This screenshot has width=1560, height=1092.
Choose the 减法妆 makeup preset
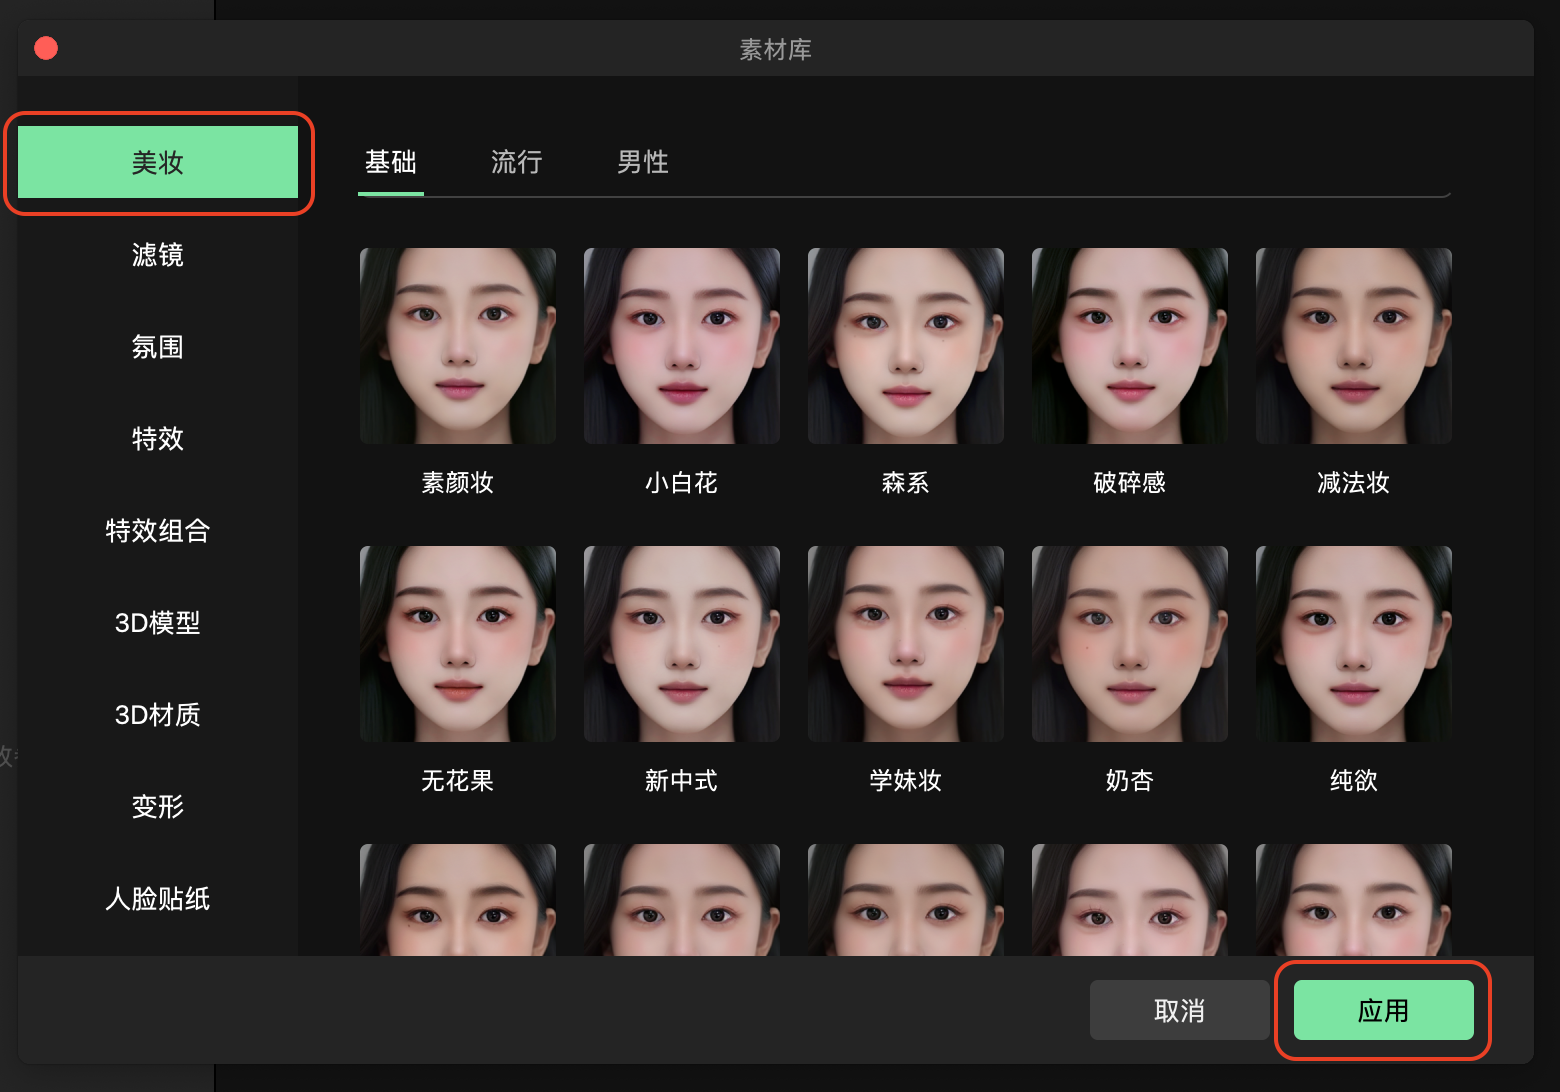point(1353,346)
